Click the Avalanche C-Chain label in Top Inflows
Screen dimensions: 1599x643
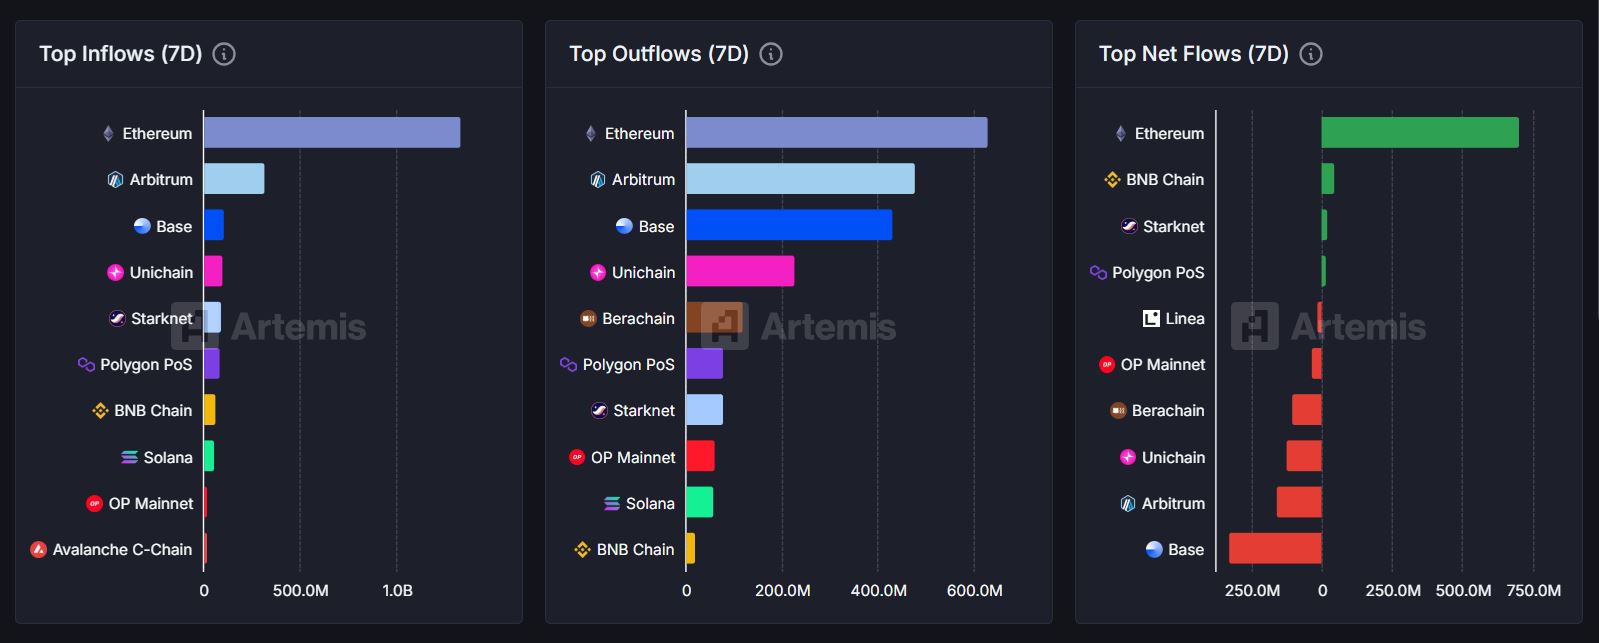tap(122, 549)
